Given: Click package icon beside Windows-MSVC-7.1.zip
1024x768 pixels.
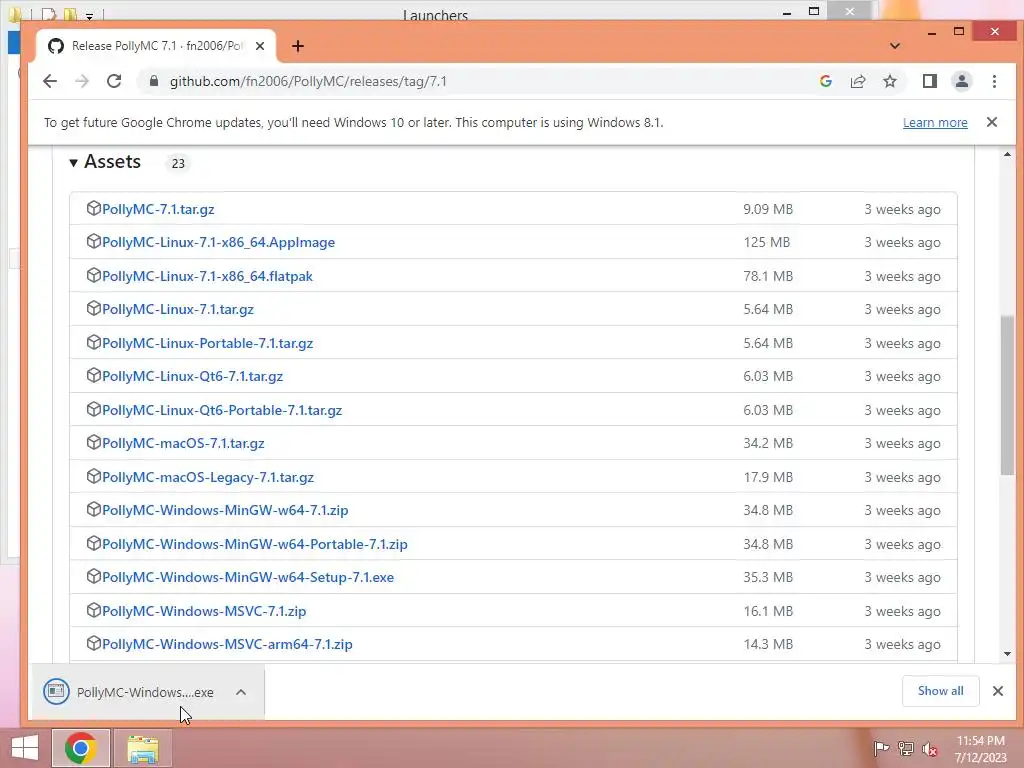Looking at the screenshot, I should (93, 611).
